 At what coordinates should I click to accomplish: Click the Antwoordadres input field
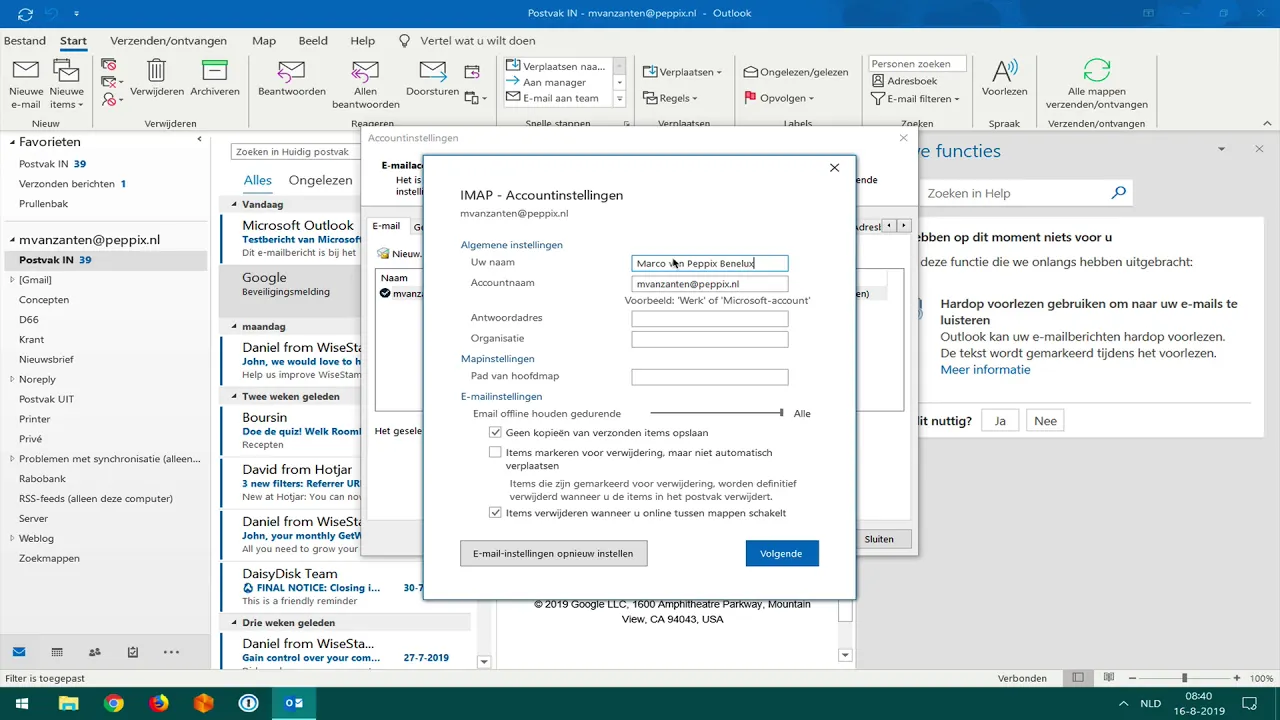tap(710, 319)
